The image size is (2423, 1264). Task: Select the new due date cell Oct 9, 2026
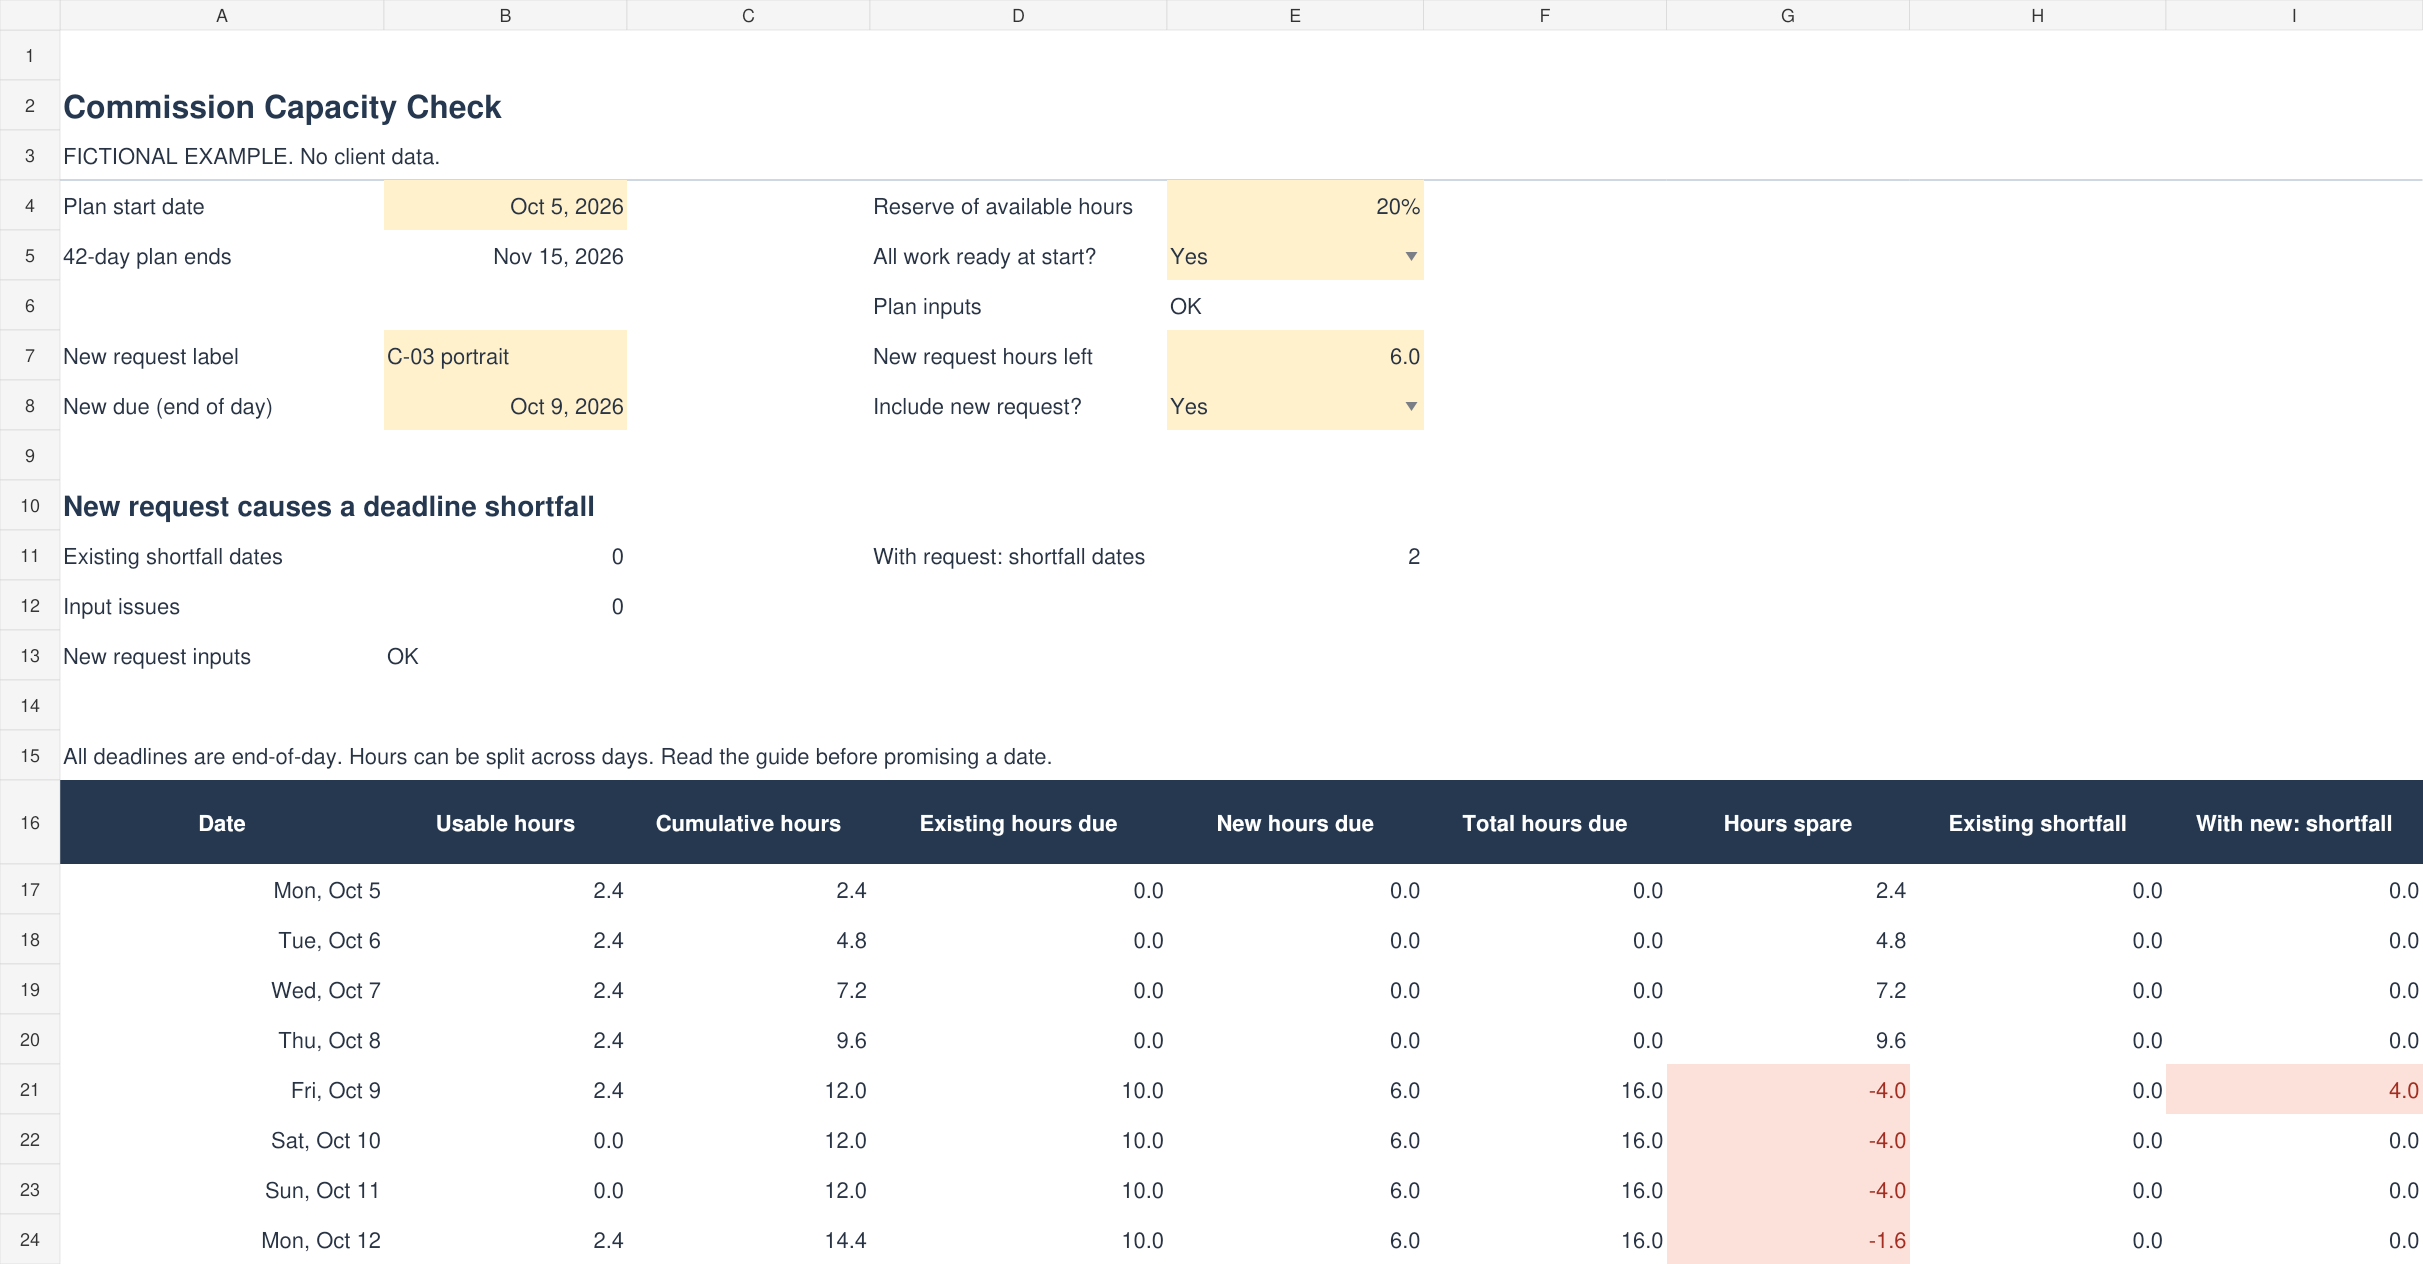click(x=505, y=406)
